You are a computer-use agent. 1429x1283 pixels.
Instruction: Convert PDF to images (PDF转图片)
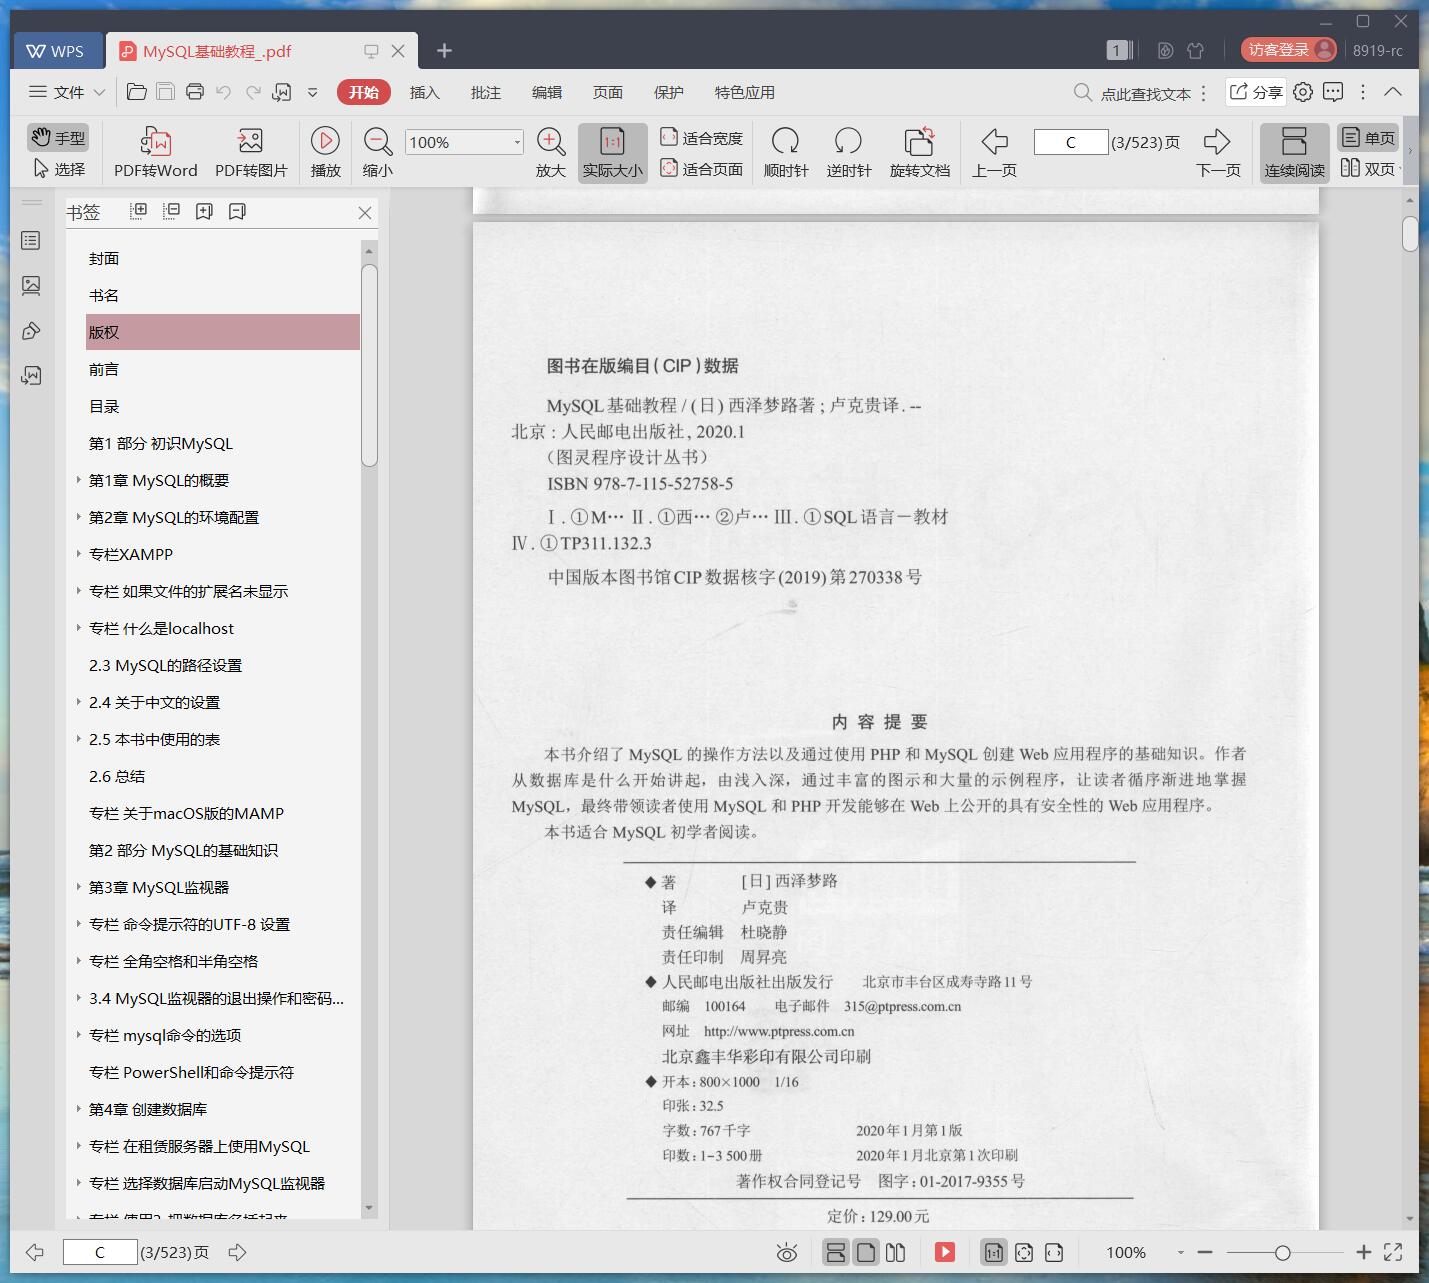coord(251,152)
